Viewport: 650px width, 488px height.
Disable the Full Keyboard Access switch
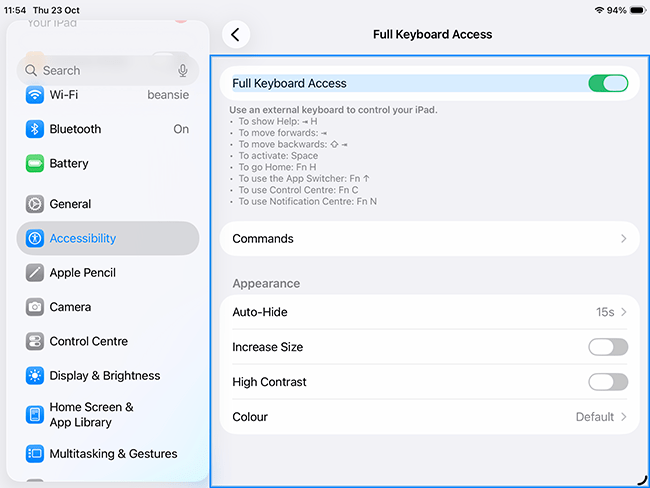[608, 83]
